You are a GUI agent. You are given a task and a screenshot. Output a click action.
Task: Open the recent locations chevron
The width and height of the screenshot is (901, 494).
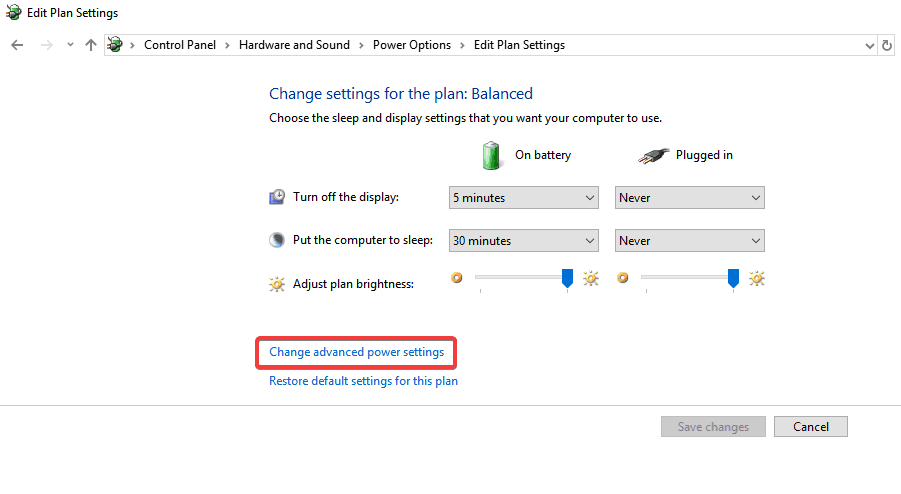click(70, 45)
